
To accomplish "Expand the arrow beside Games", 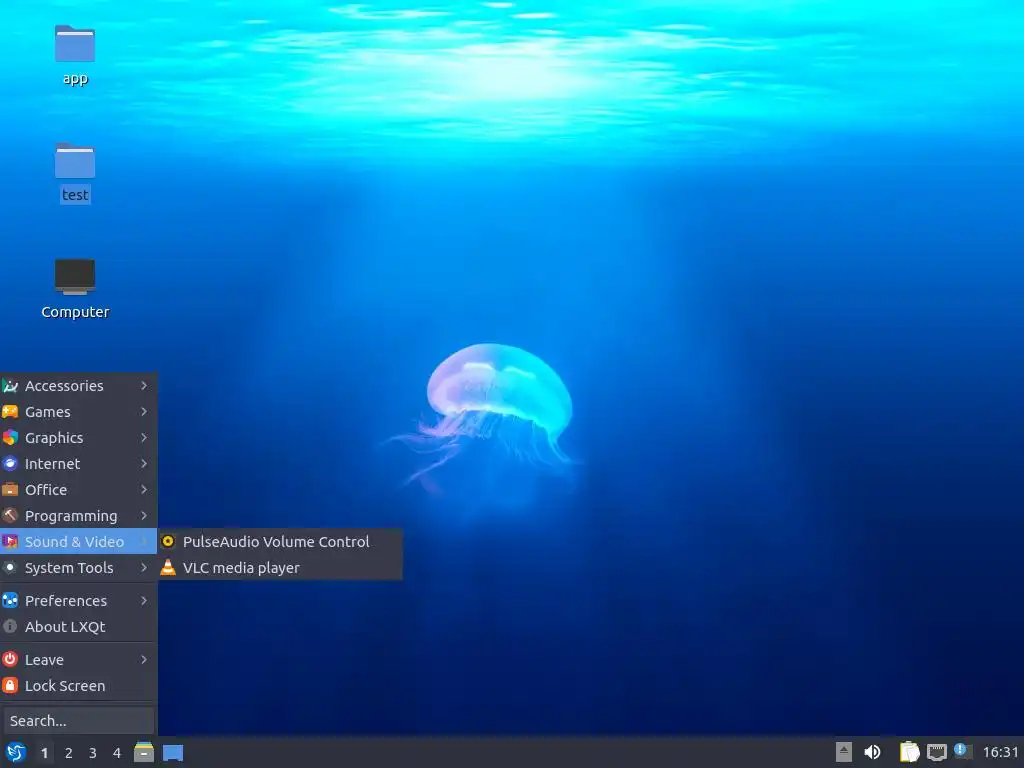I will pyautogui.click(x=144, y=412).
